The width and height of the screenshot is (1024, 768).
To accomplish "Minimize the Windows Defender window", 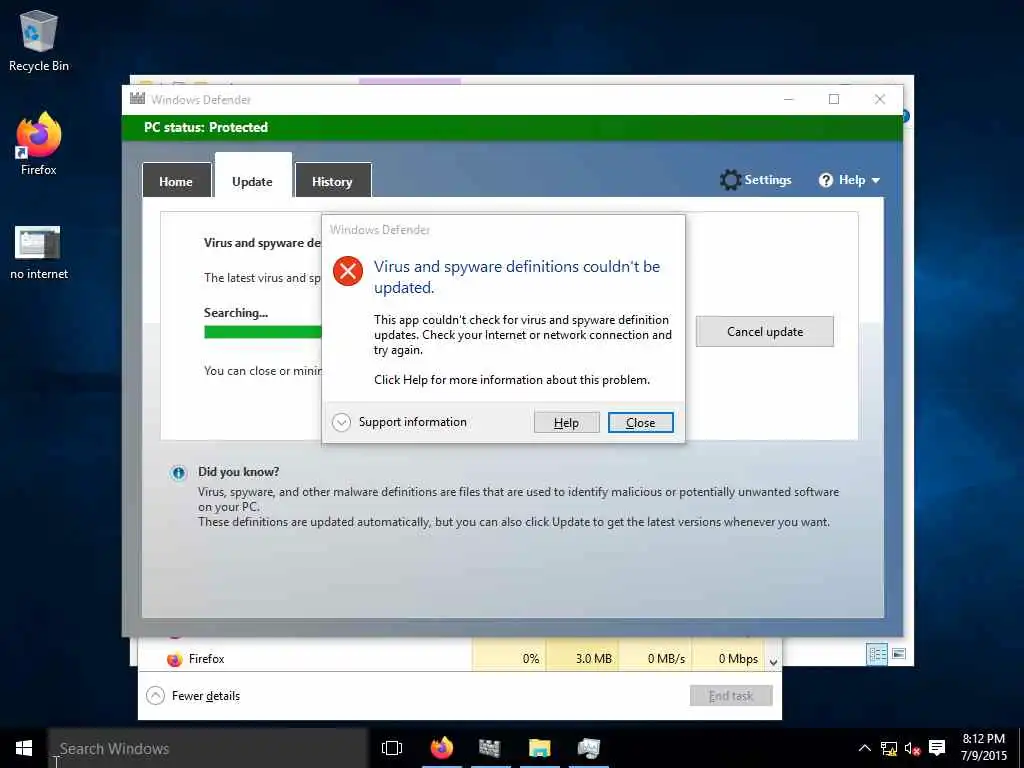I will point(789,99).
